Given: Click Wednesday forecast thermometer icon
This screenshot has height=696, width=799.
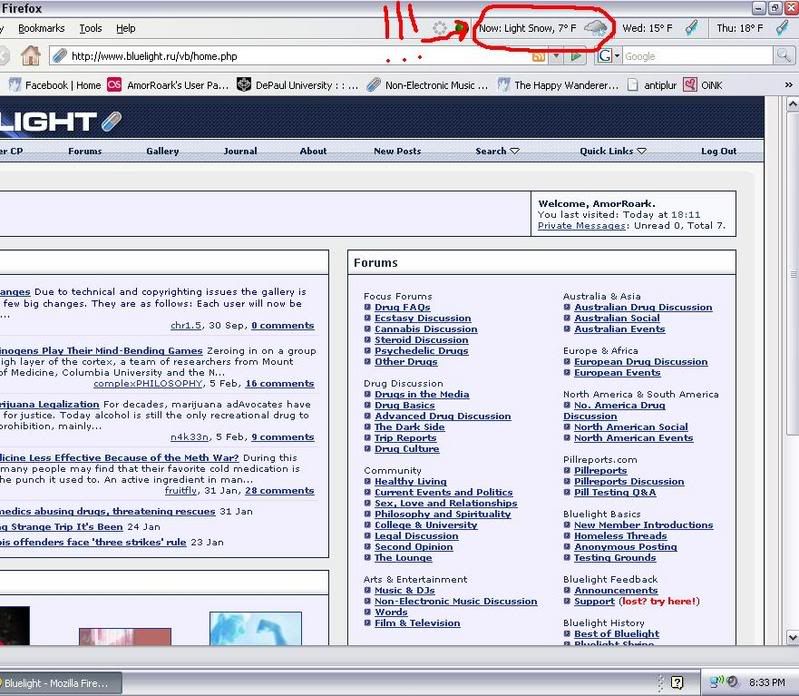Looking at the screenshot, I should 691,28.
